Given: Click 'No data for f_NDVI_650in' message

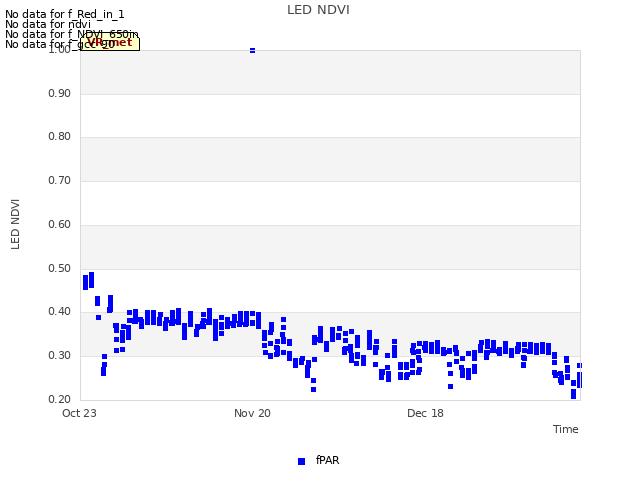Looking at the screenshot, I should (71, 34).
